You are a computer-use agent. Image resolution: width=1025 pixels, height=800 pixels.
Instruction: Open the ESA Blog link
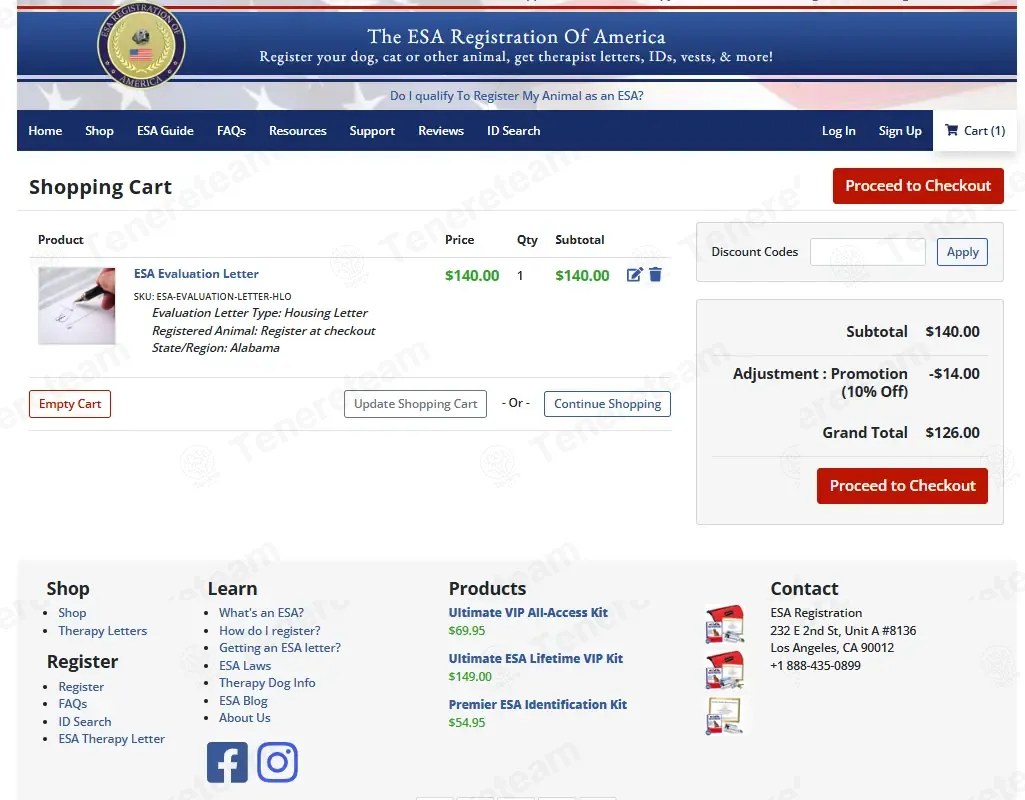[243, 701]
